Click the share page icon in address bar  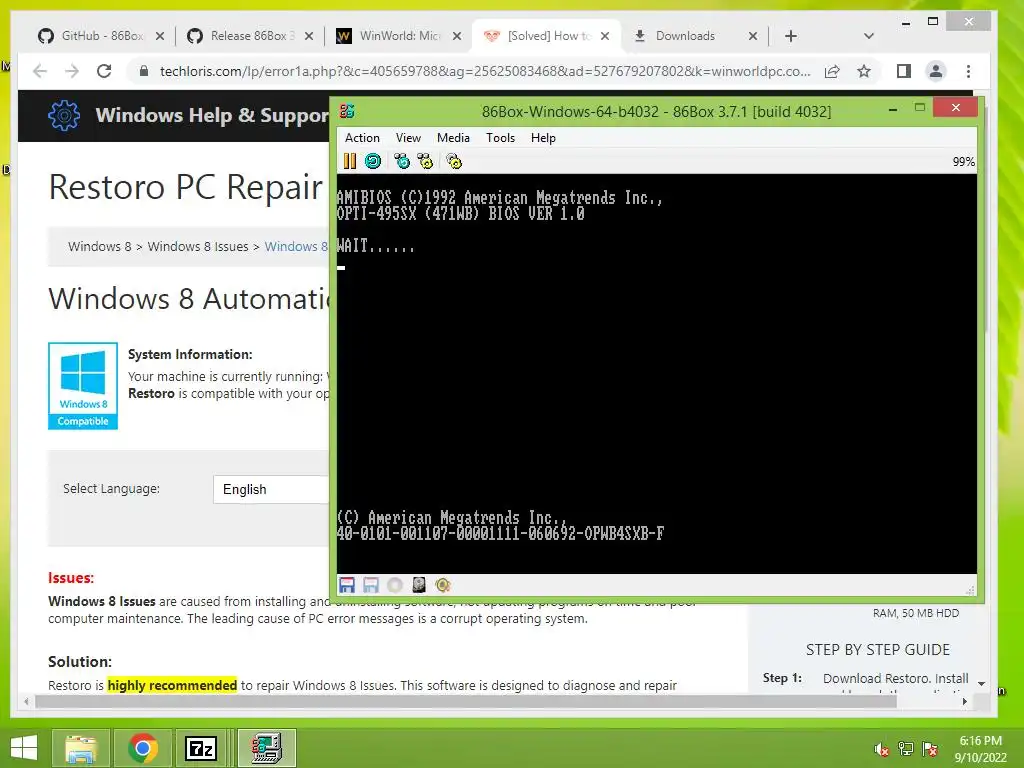click(832, 71)
